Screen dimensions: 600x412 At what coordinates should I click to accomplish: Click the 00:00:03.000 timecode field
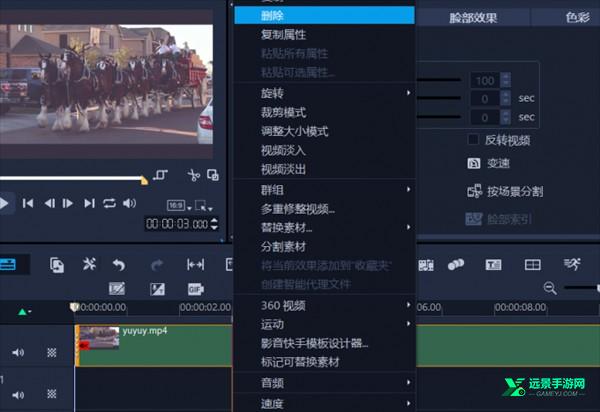(x=177, y=224)
